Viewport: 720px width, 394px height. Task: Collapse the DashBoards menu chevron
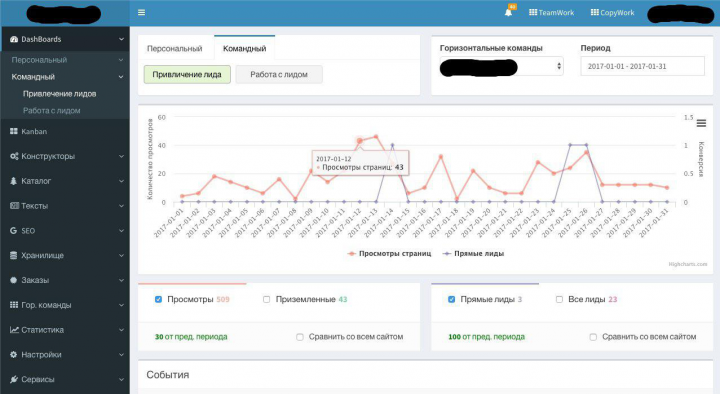(121, 39)
